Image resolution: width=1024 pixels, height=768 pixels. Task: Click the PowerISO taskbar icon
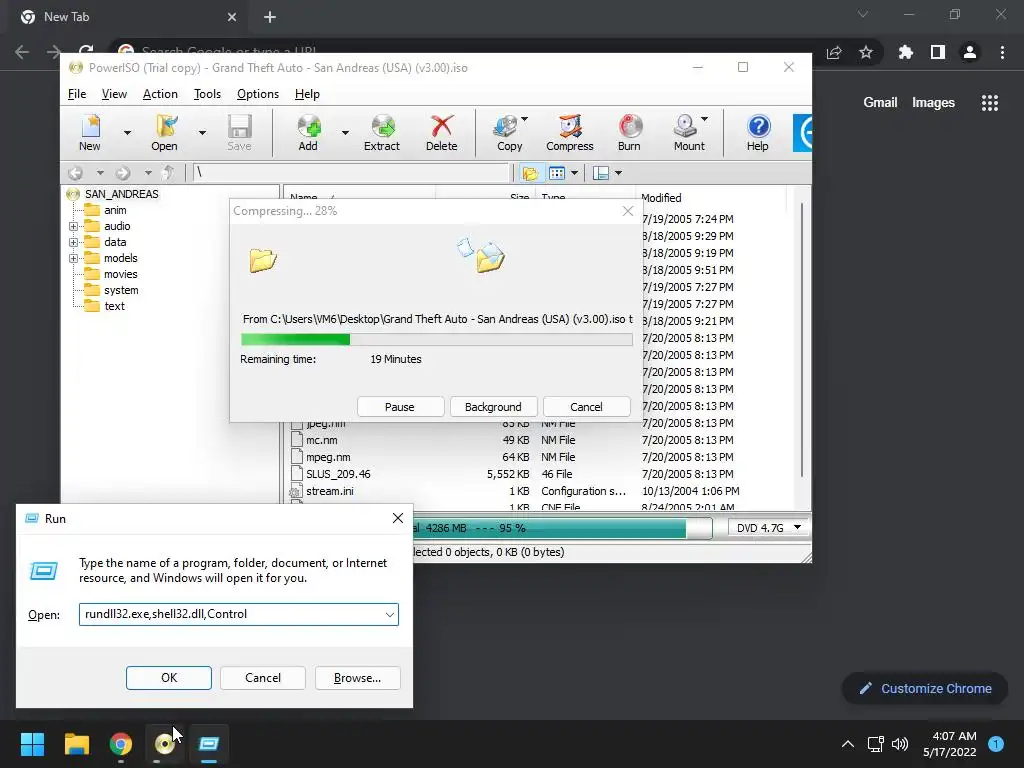click(165, 744)
